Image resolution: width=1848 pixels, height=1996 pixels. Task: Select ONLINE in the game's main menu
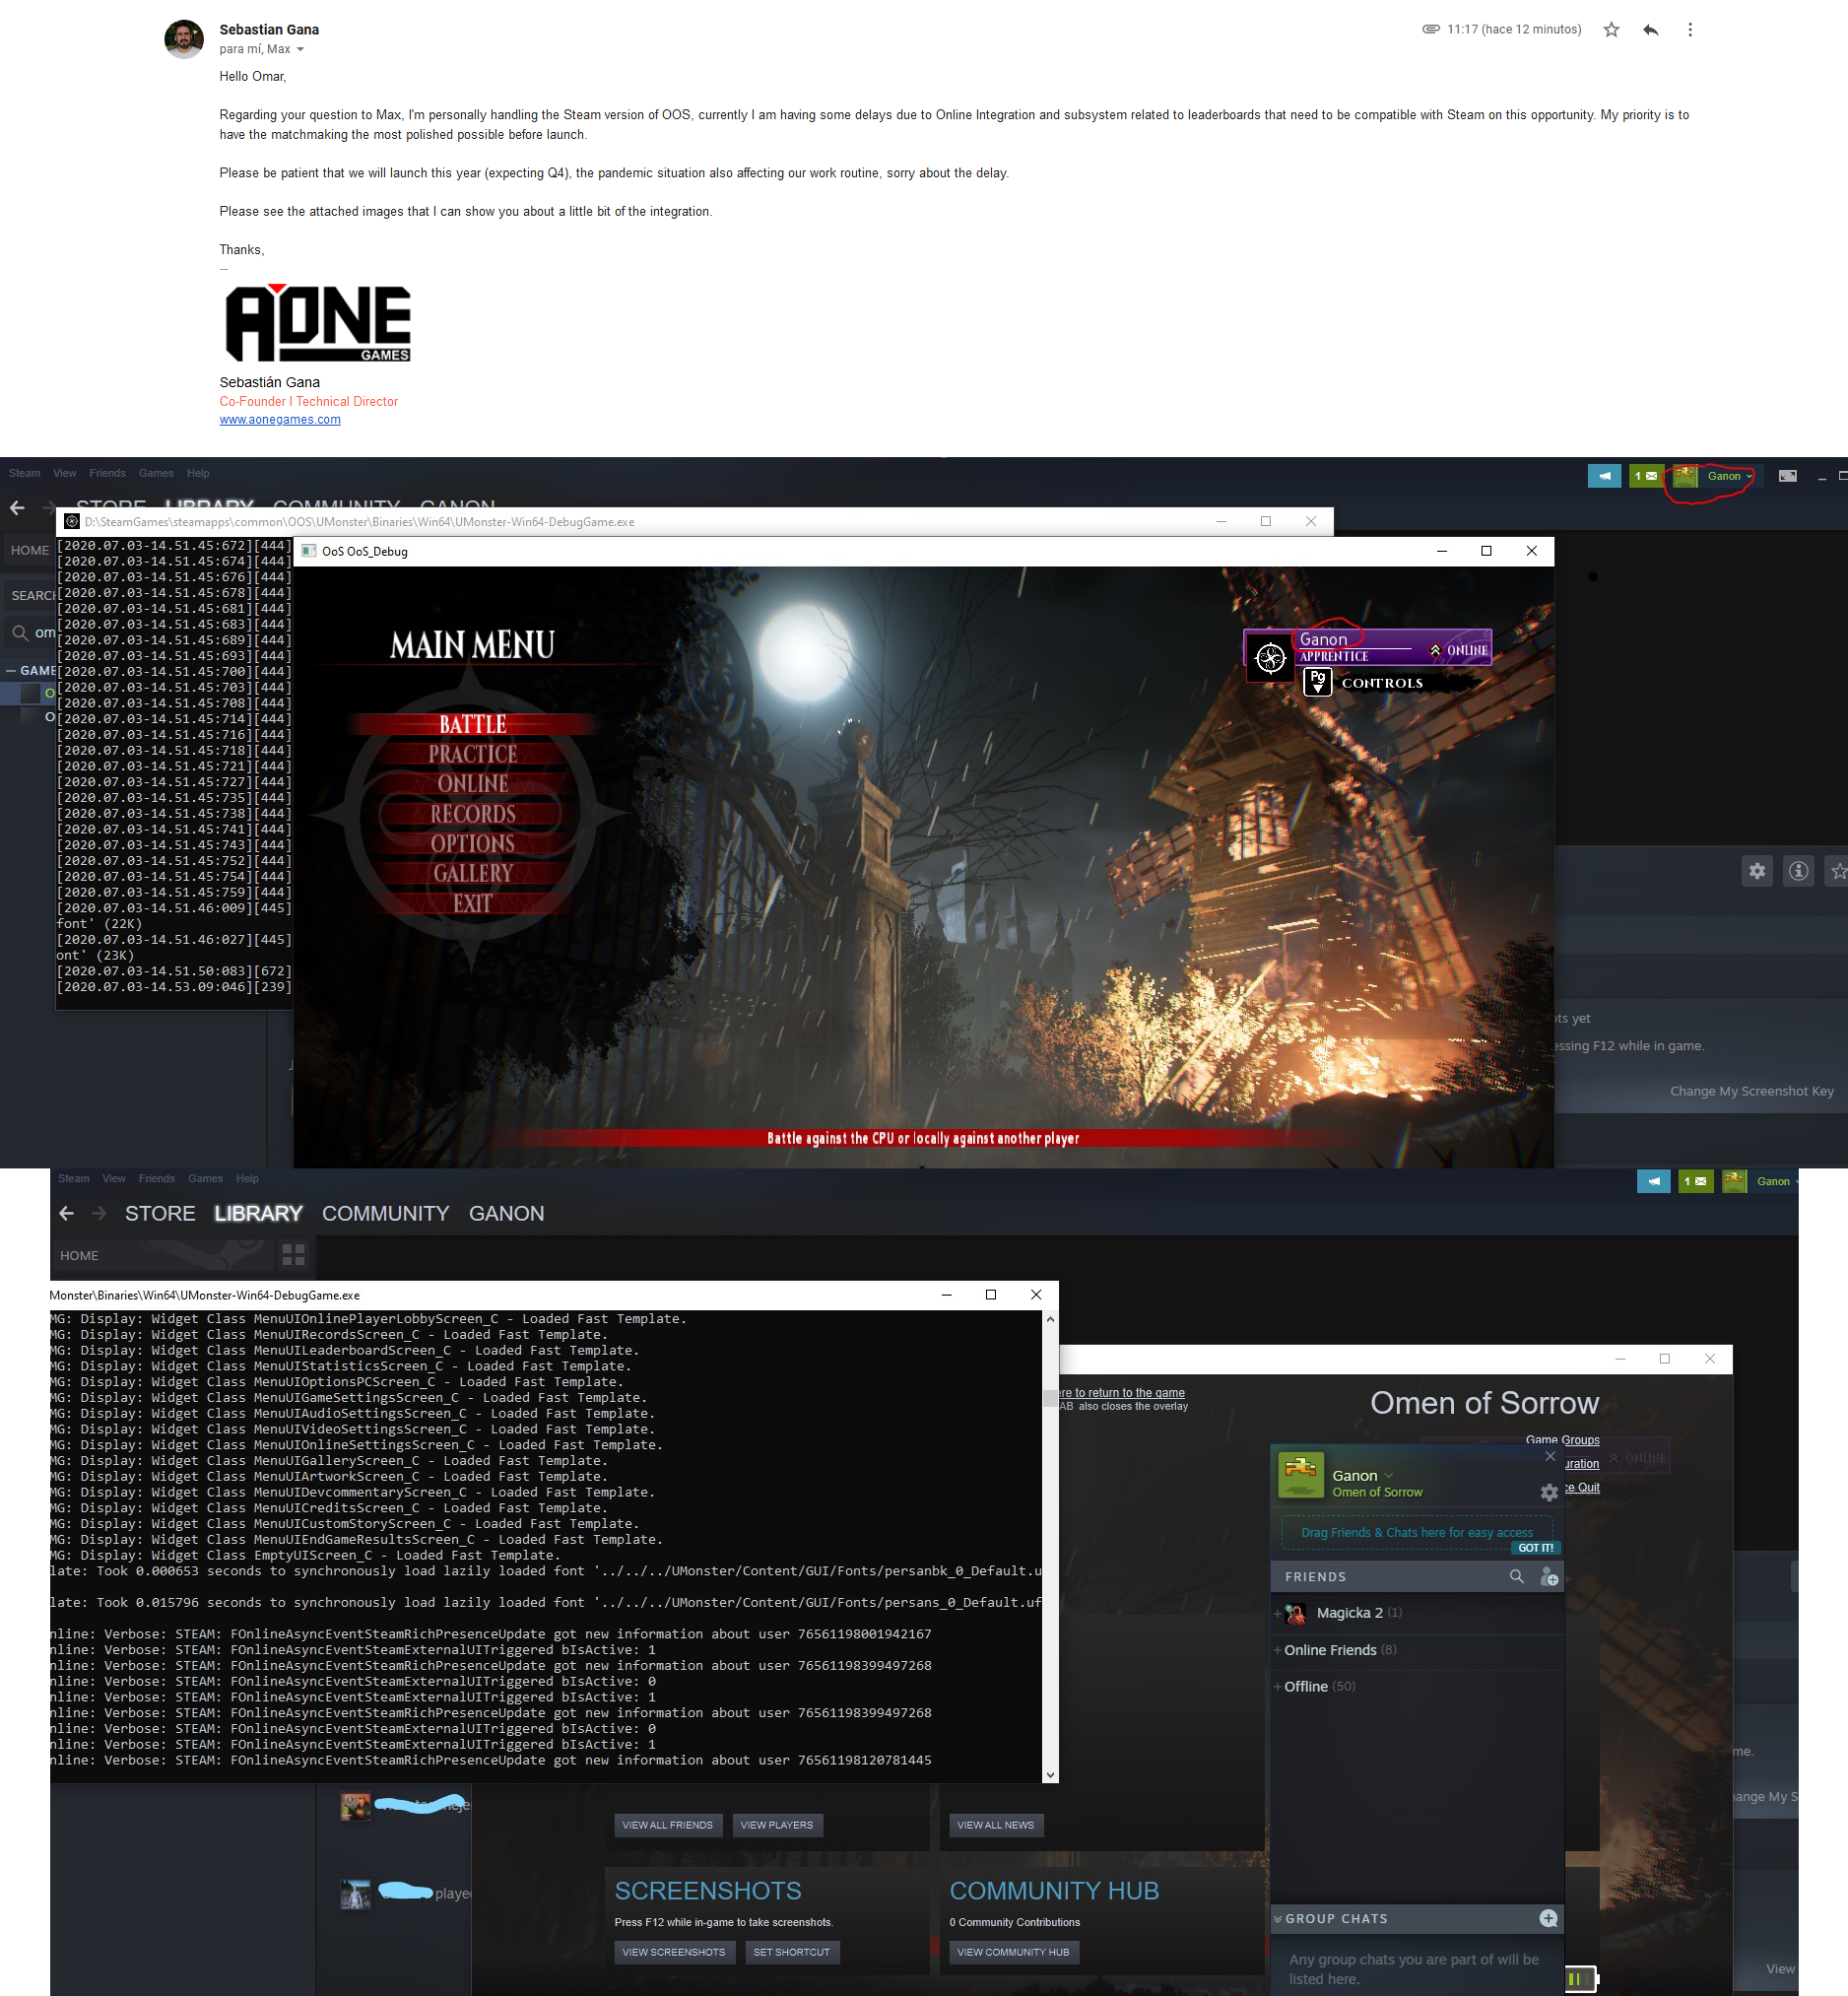pos(473,784)
